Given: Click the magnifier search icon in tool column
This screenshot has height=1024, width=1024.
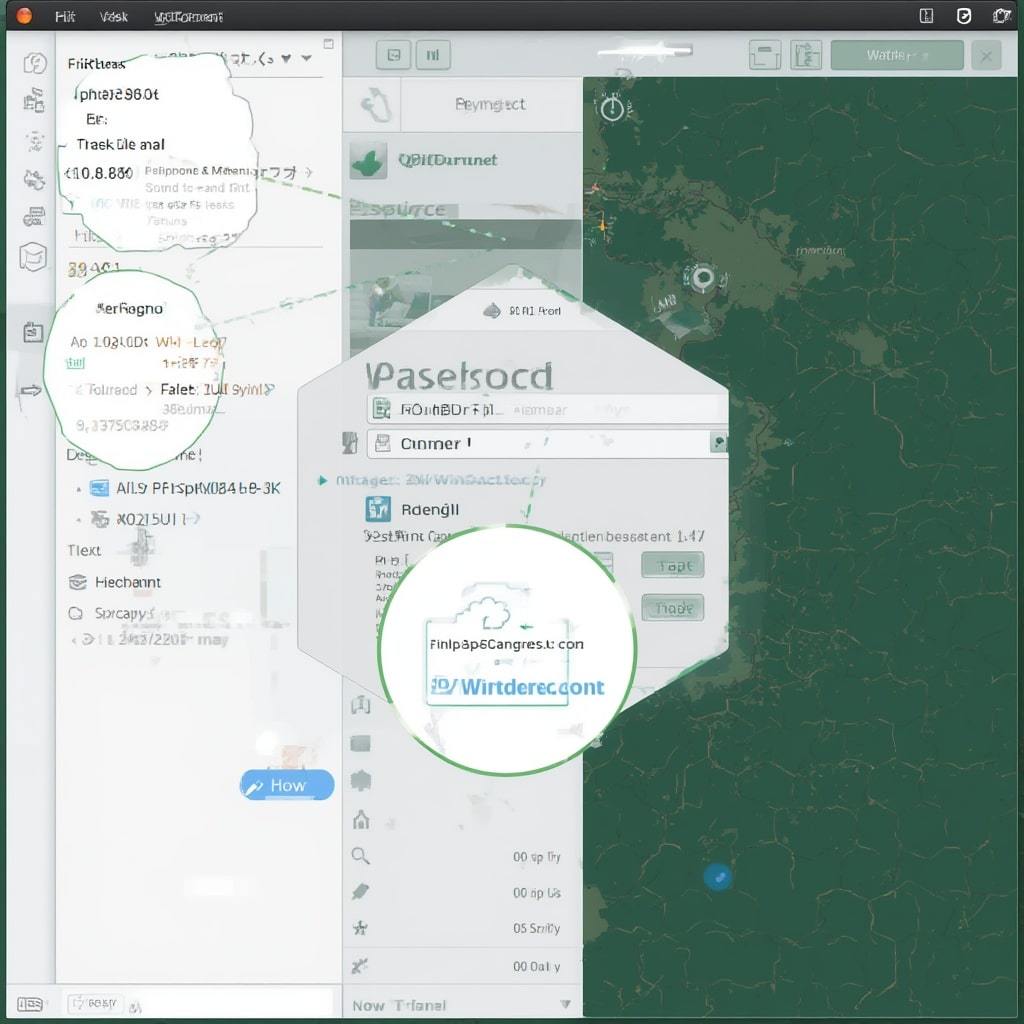Looking at the screenshot, I should 360,856.
